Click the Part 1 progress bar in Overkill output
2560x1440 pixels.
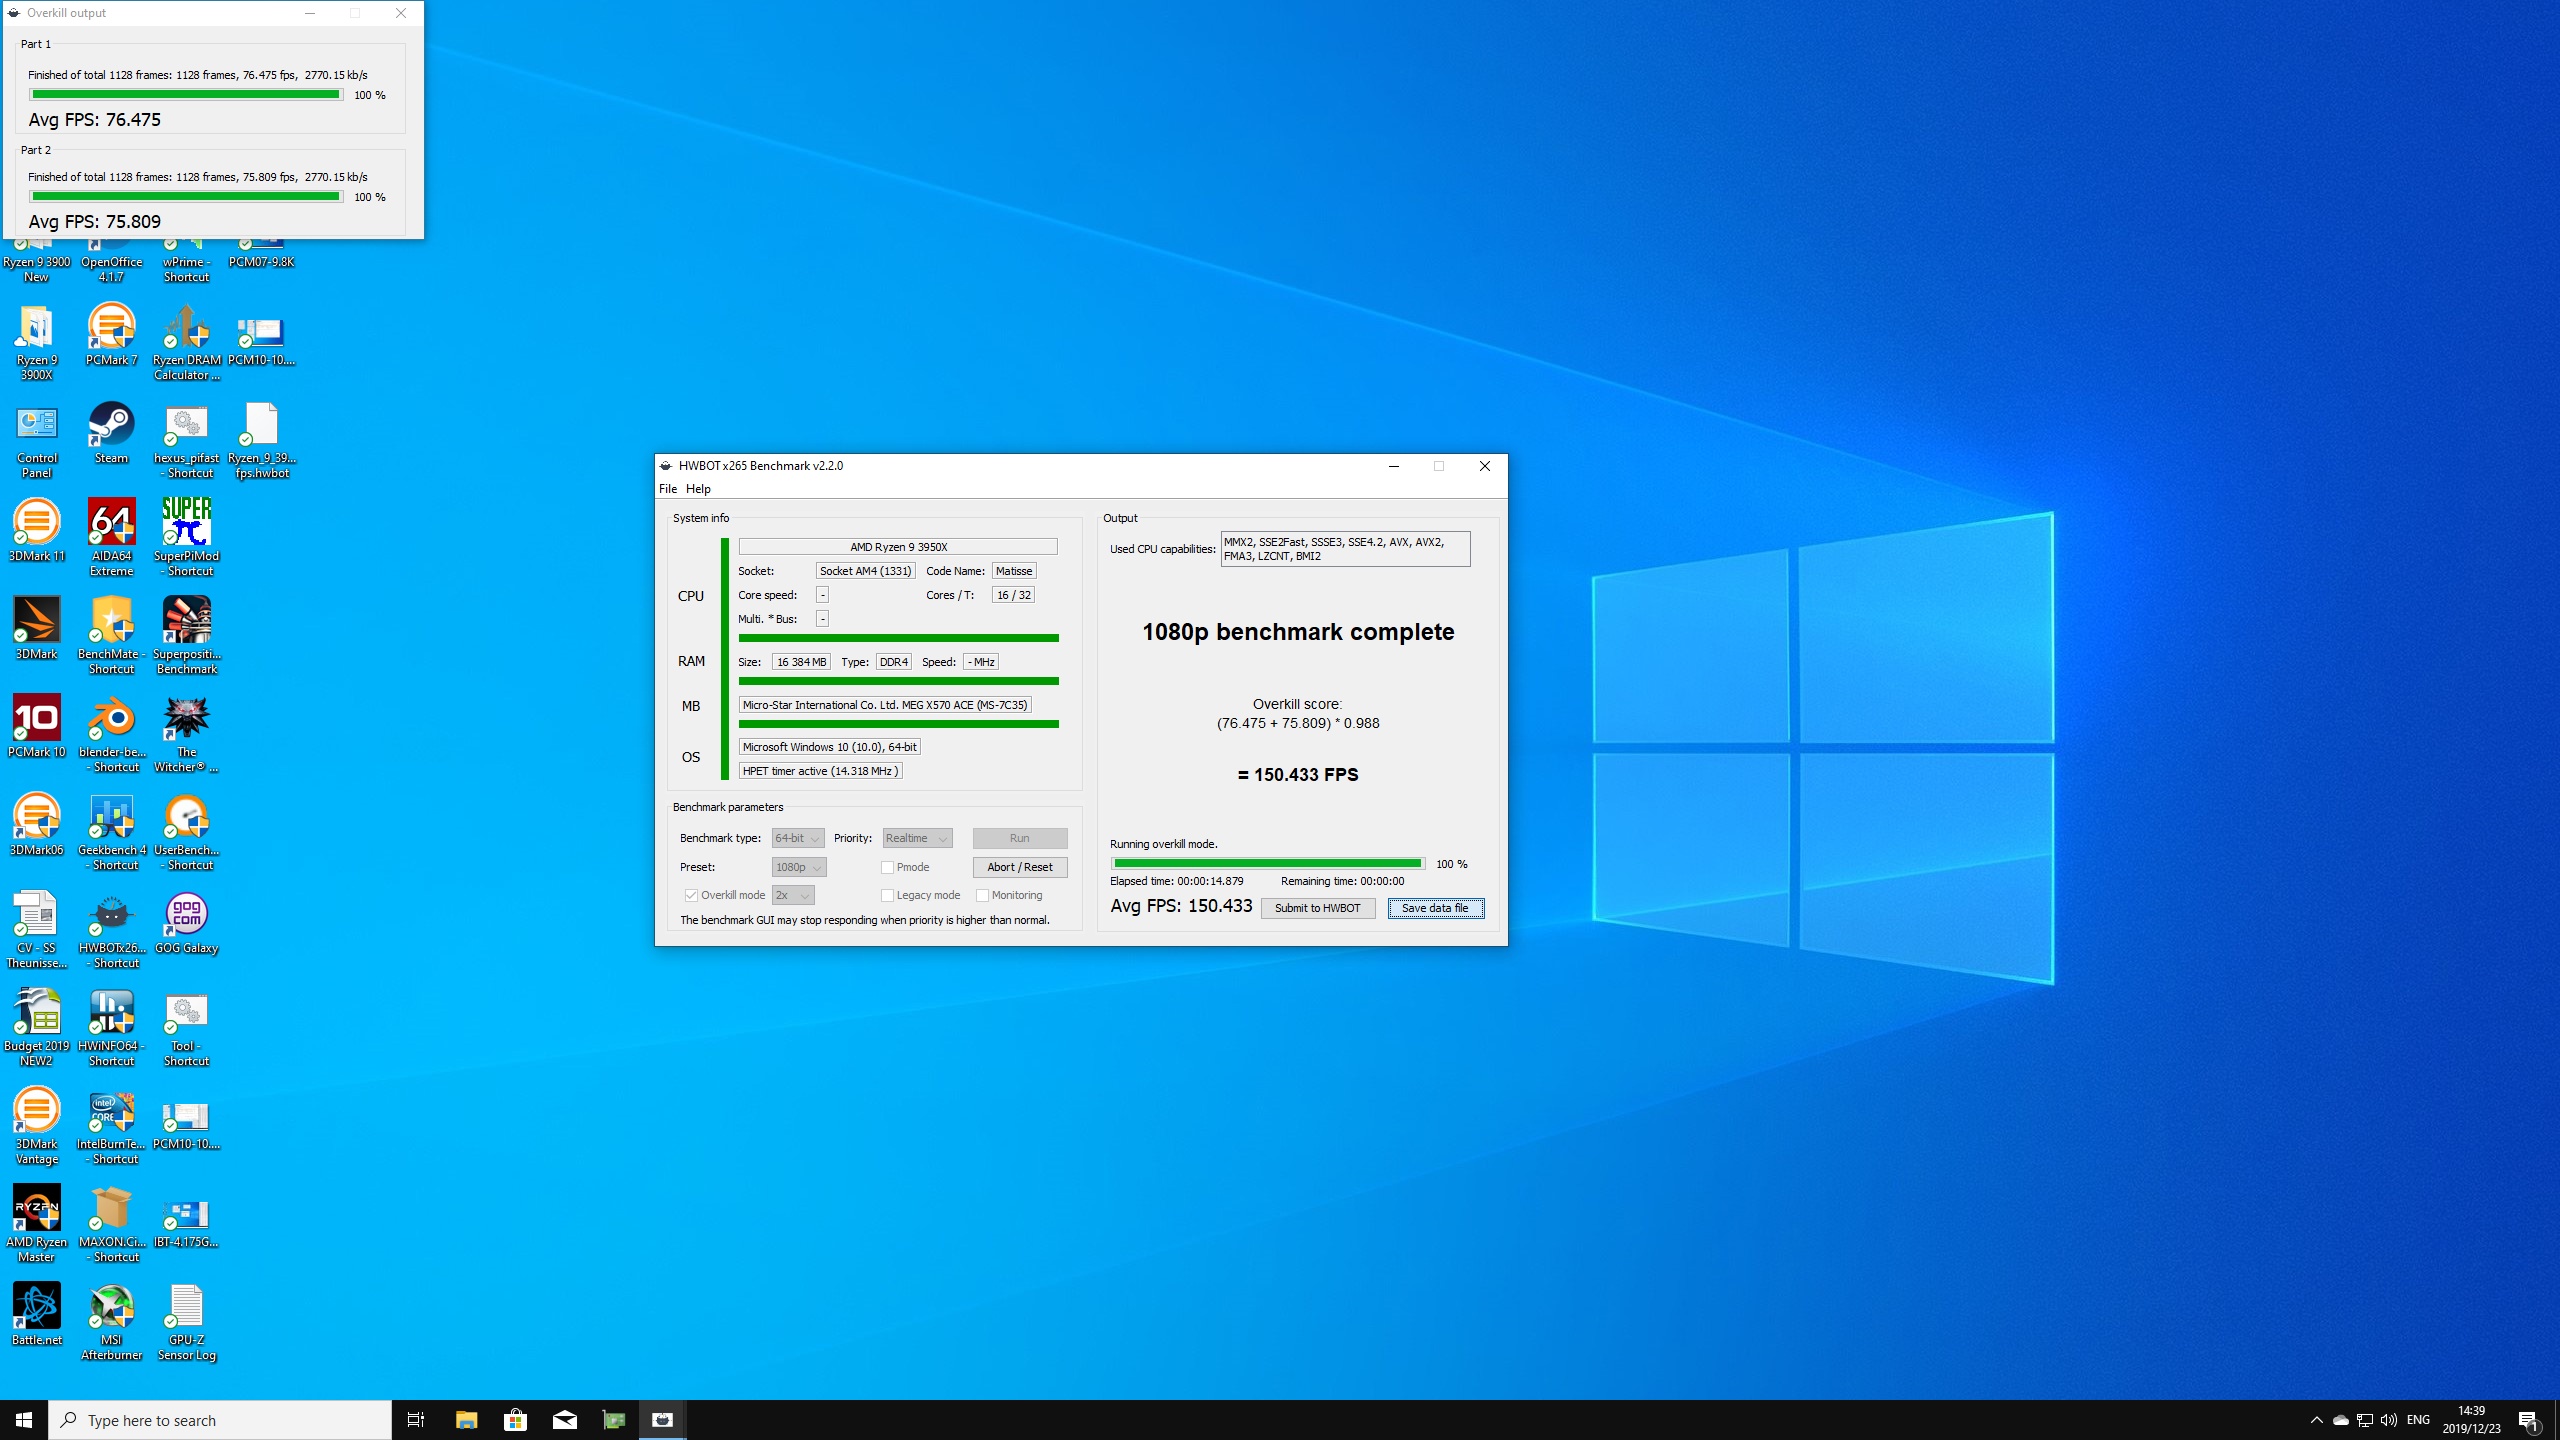pyautogui.click(x=186, y=95)
